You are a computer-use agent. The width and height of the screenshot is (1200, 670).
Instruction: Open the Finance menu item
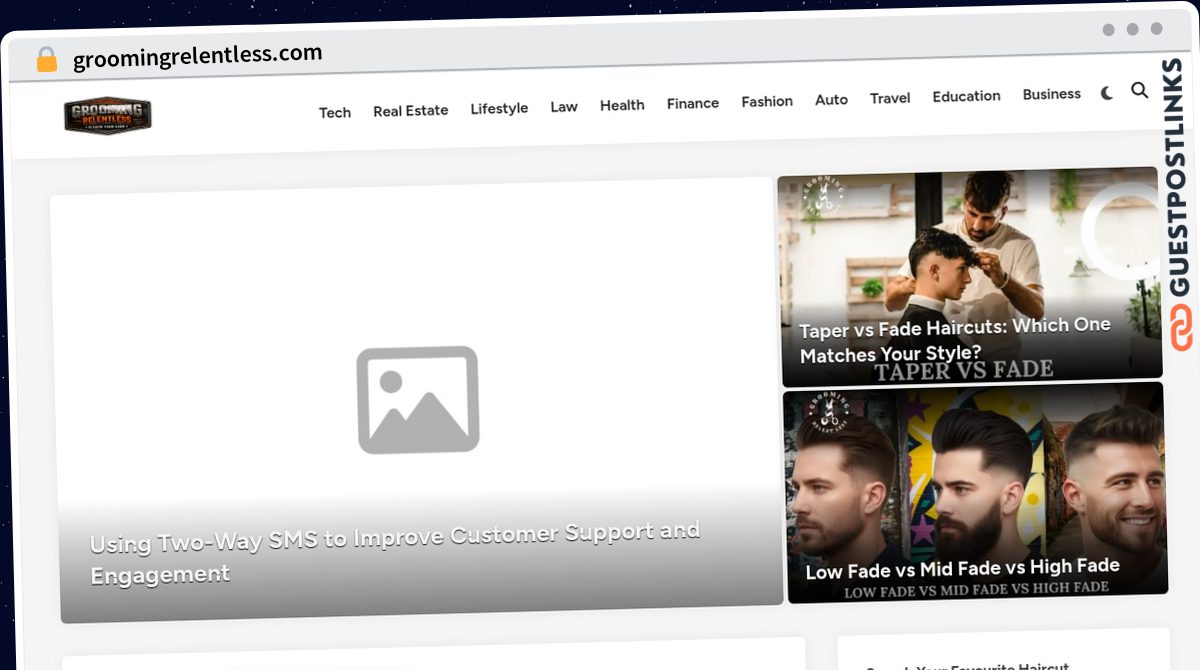coord(693,103)
